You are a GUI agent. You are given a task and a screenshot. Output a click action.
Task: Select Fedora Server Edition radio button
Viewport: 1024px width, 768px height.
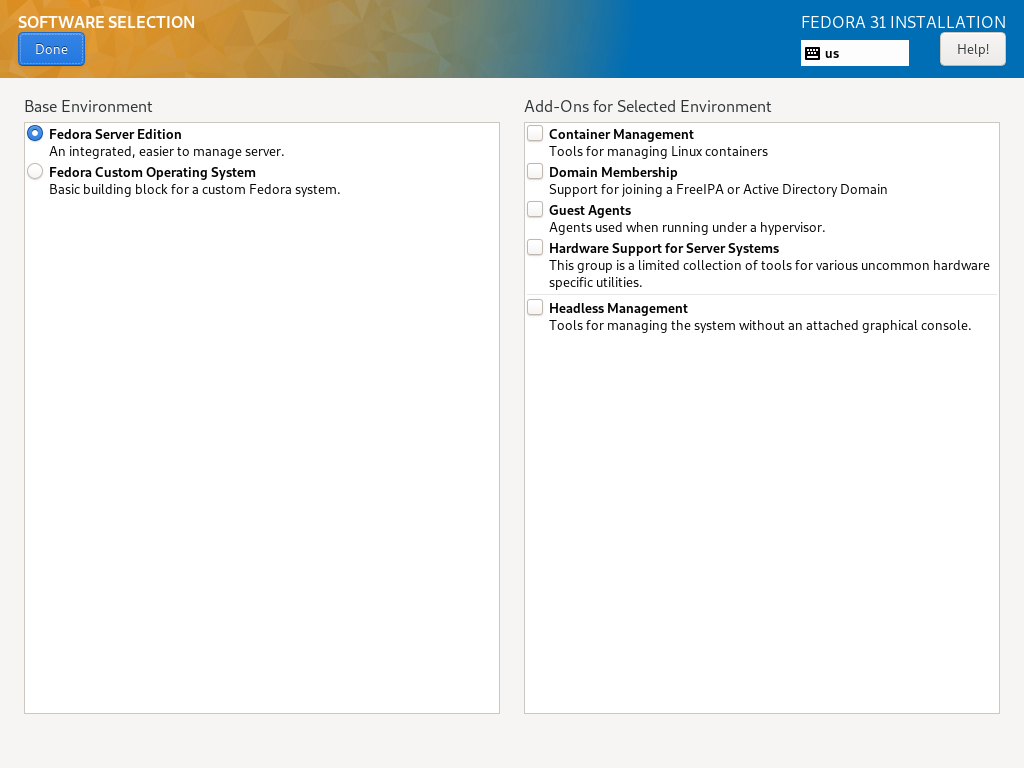pos(35,134)
